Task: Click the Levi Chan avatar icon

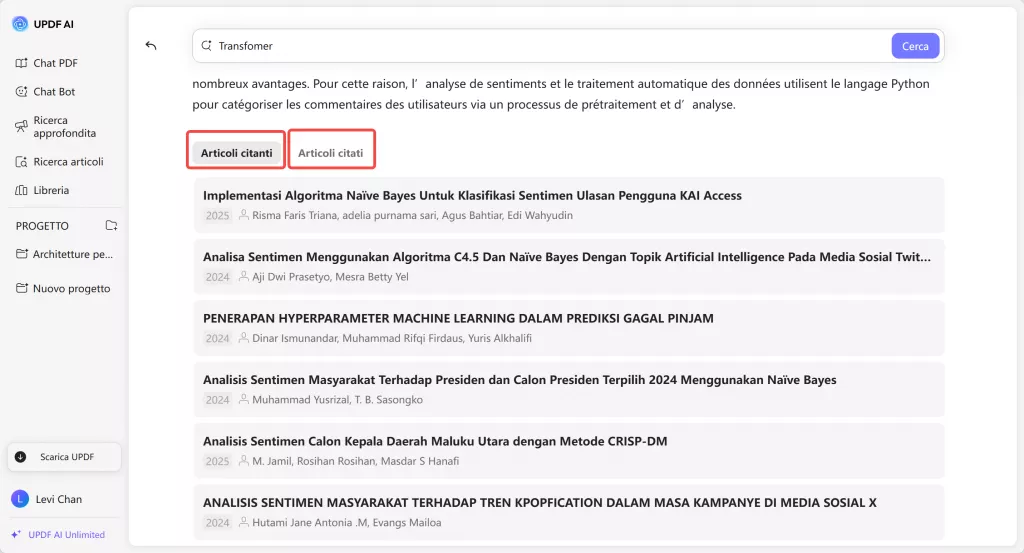Action: [x=20, y=499]
